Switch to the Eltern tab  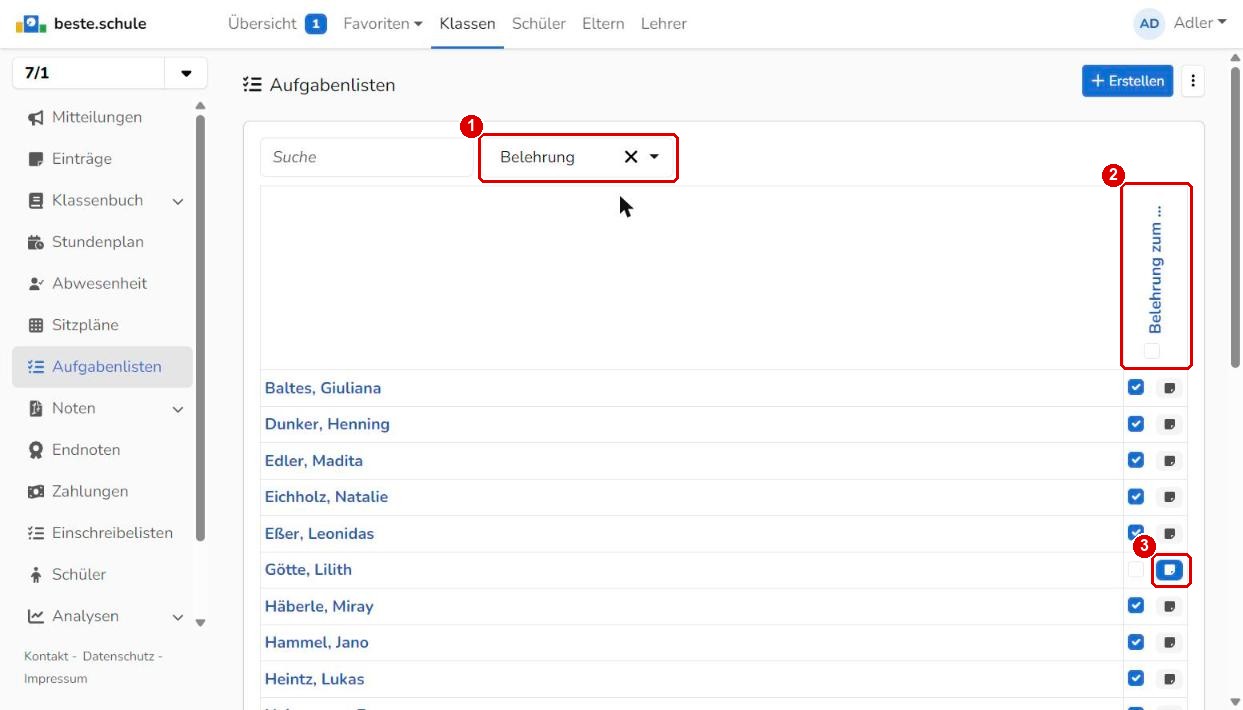coord(603,23)
